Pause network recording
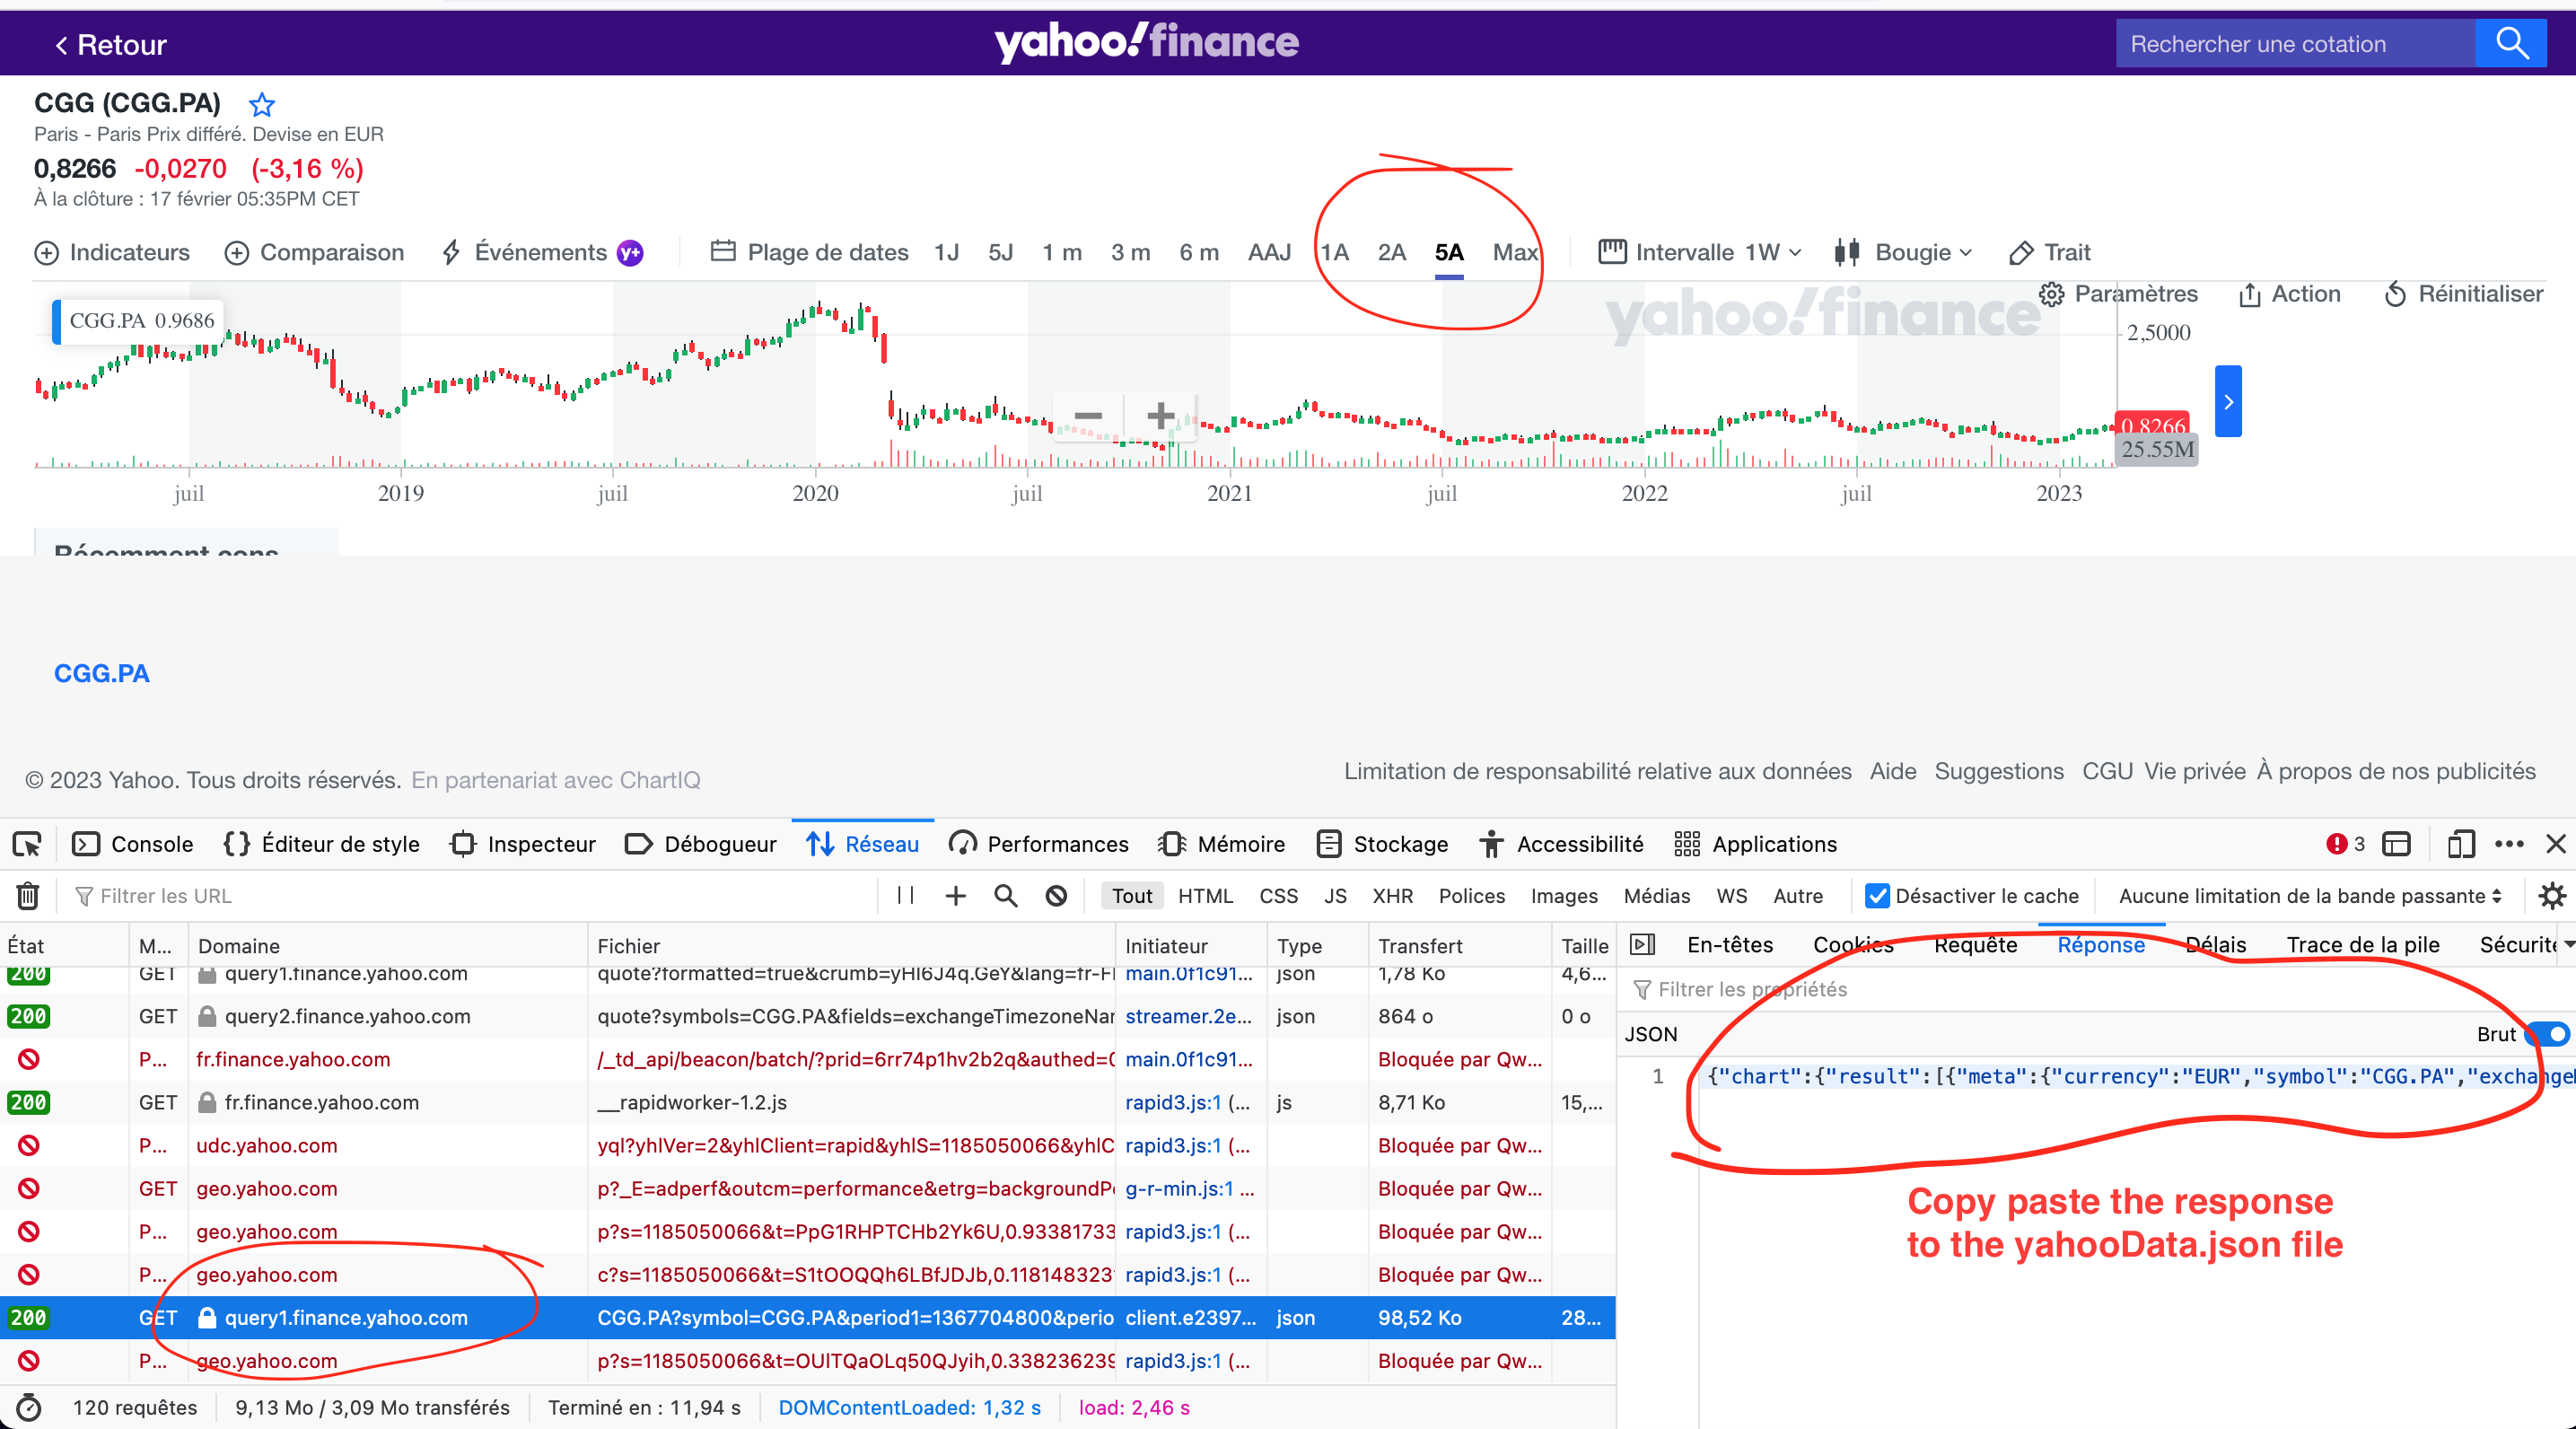The width and height of the screenshot is (2576, 1429). (x=905, y=896)
